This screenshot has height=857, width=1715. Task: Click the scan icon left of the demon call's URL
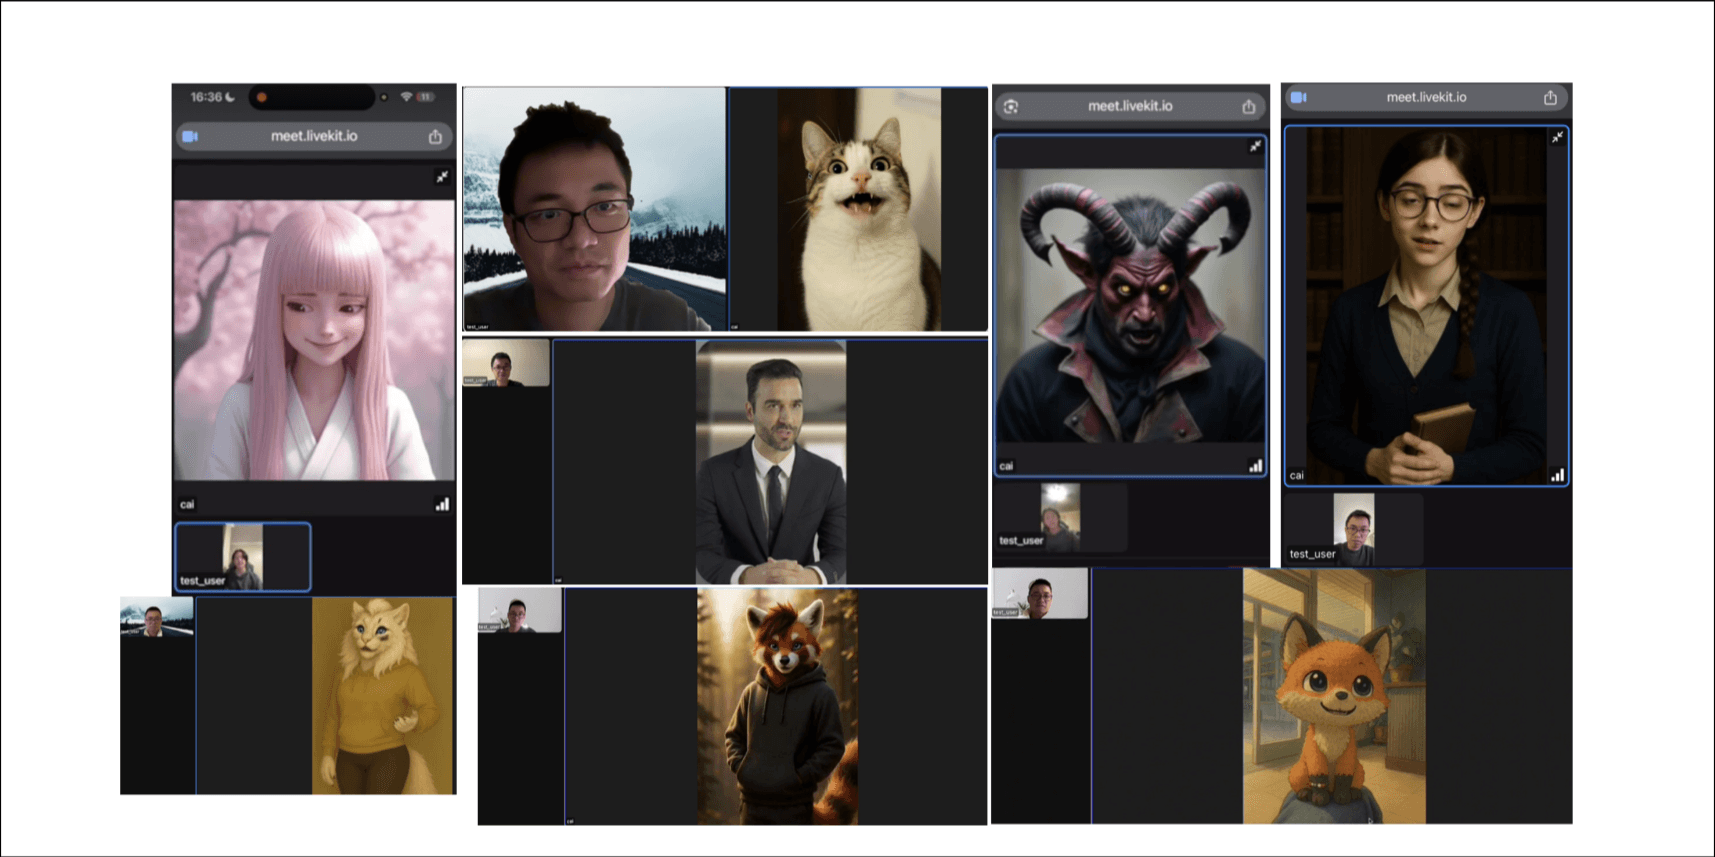point(1011,106)
